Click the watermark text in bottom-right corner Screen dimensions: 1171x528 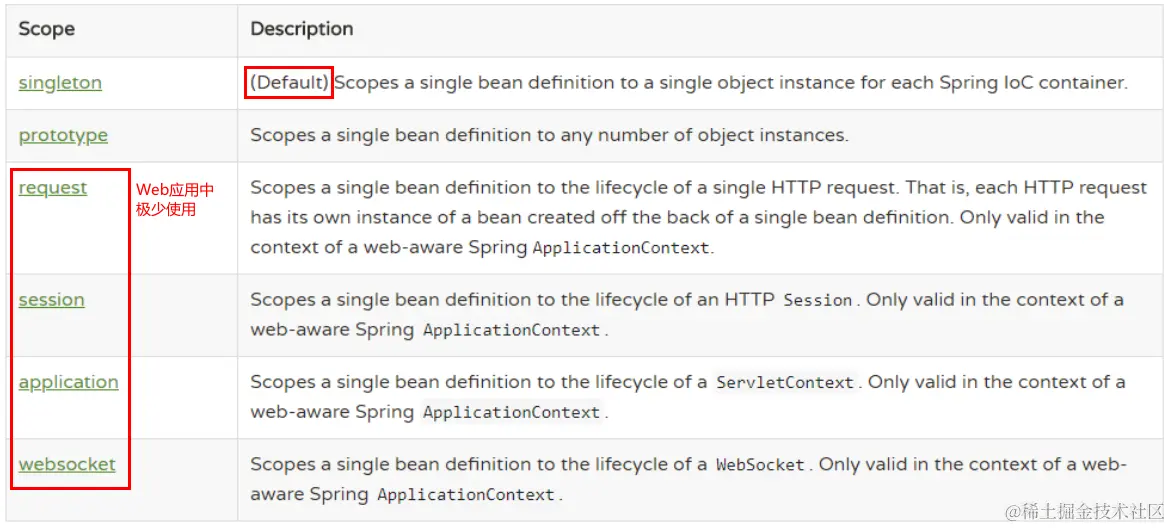pyautogui.click(x=1084, y=511)
